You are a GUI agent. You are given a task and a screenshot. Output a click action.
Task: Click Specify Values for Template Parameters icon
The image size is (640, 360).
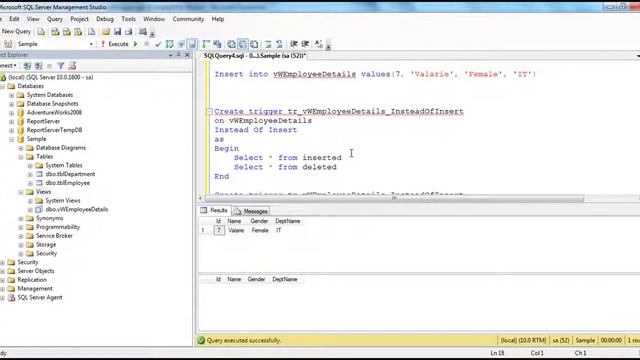point(319,44)
